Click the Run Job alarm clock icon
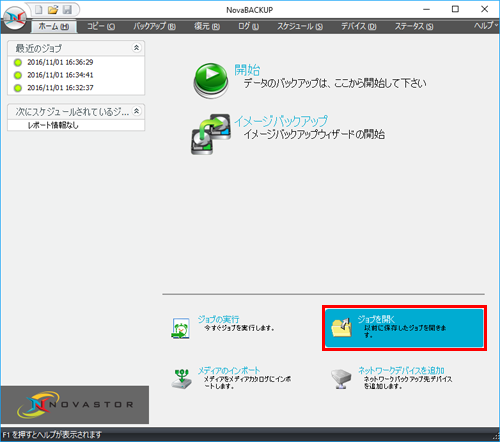The image size is (500, 442). [181, 328]
